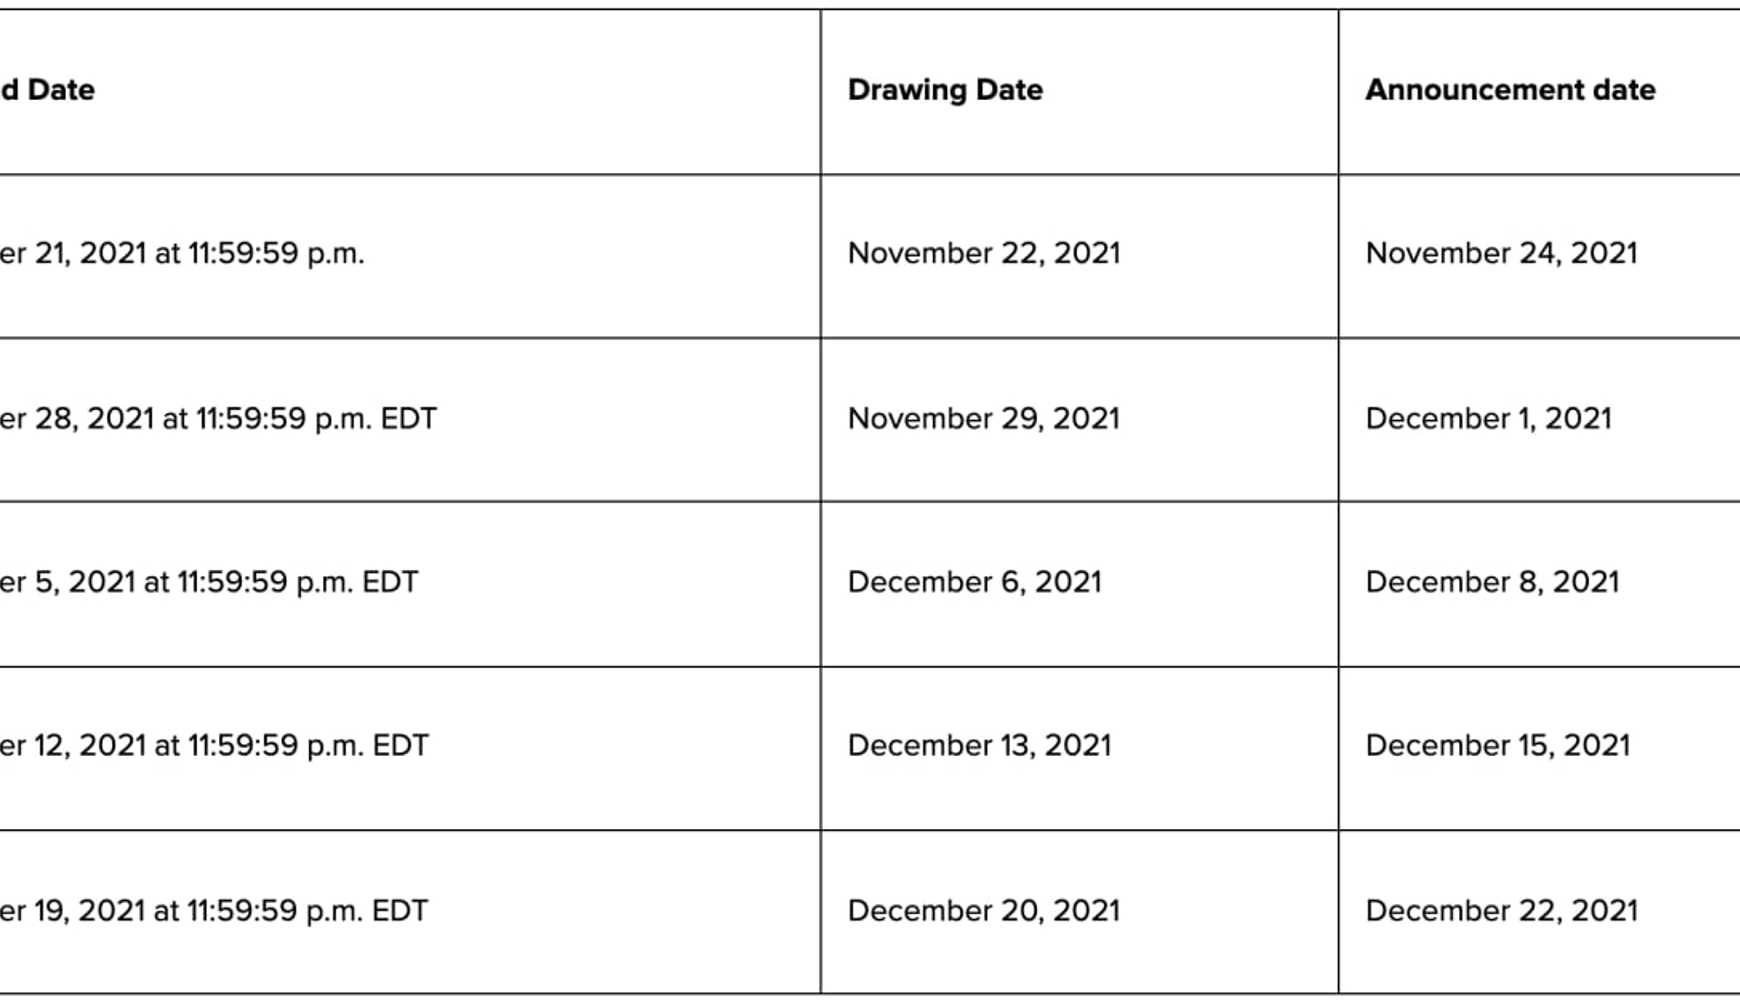The image size is (1740, 1000).
Task: Select the December 22, 2021 announcement date
Action: [x=1501, y=911]
